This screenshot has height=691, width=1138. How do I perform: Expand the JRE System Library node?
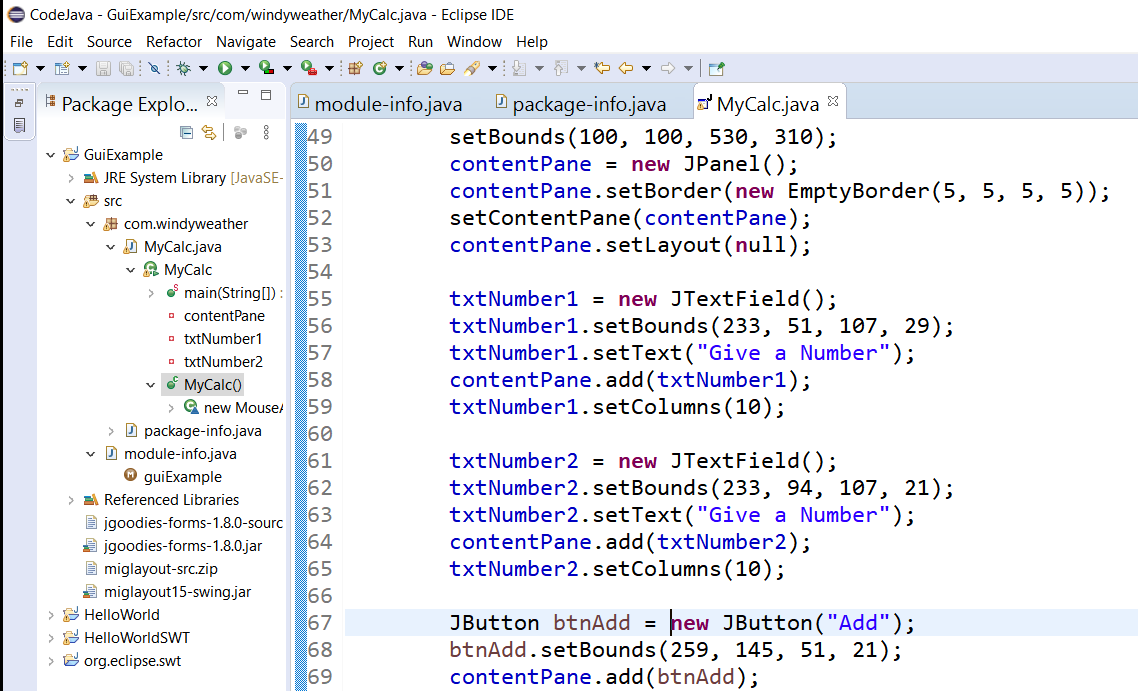click(x=71, y=178)
